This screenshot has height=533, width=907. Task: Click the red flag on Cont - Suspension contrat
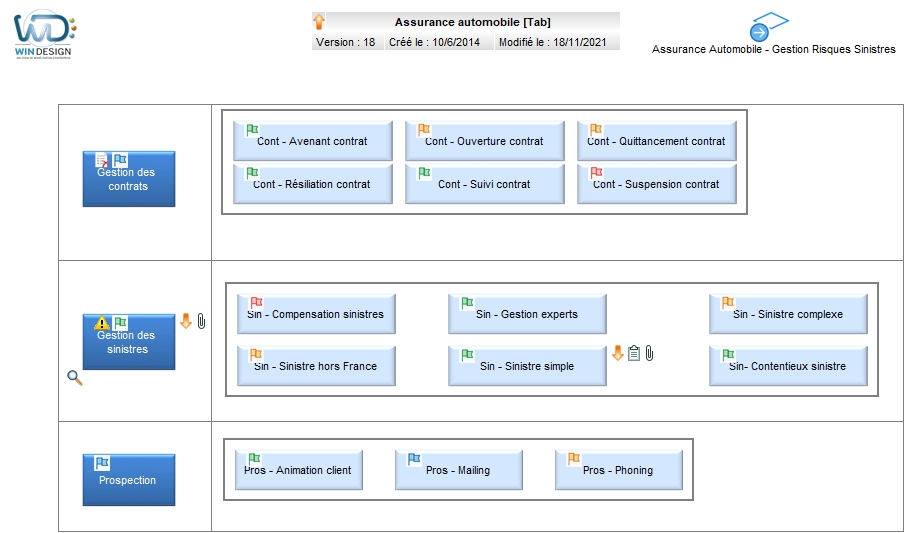point(596,172)
